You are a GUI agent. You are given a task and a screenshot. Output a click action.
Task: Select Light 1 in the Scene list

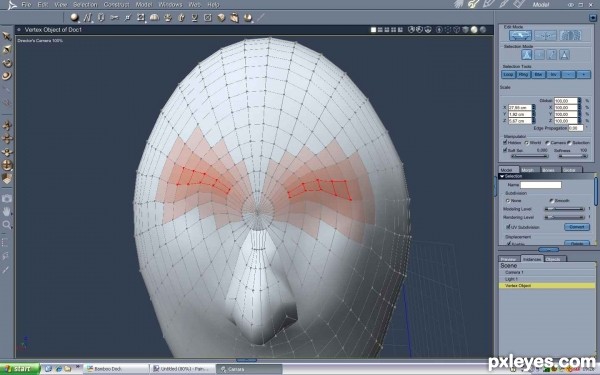pos(547,279)
